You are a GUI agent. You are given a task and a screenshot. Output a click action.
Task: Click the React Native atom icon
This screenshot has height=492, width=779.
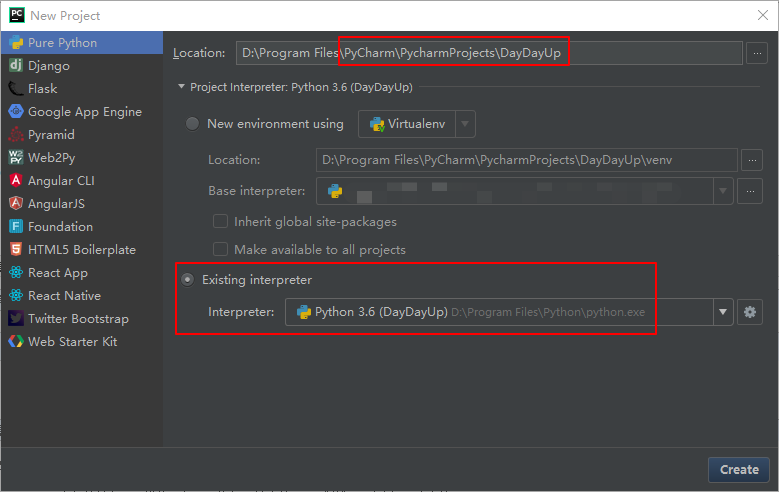[16, 295]
